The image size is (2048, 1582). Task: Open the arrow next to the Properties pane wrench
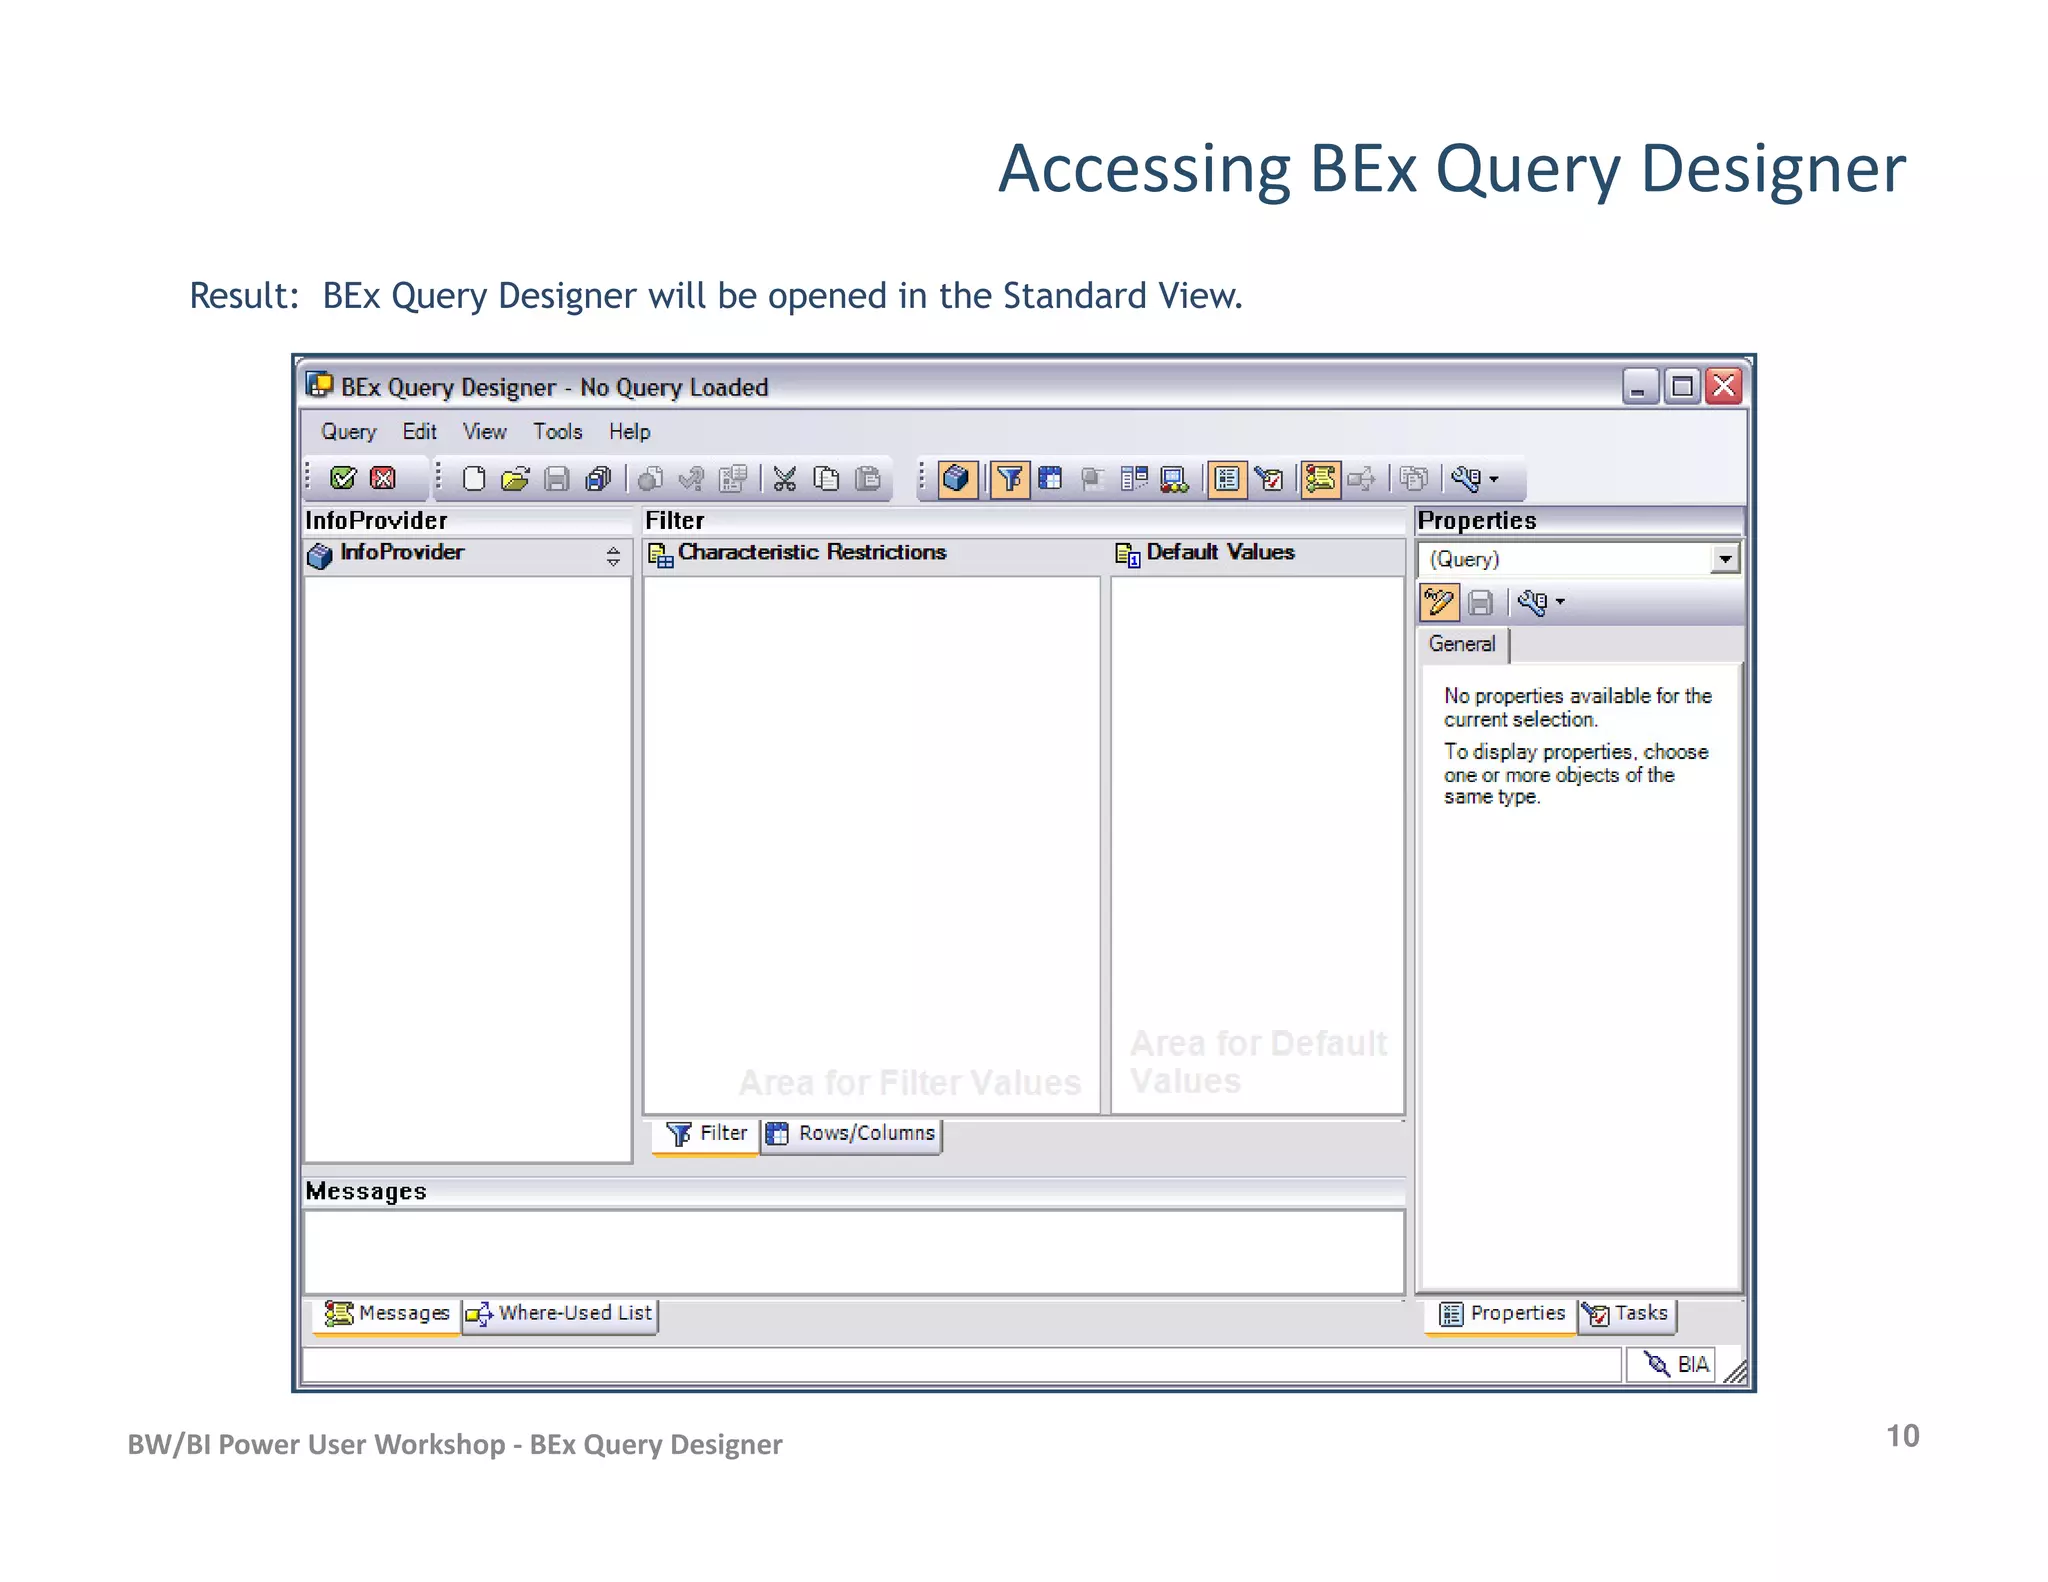click(x=1560, y=603)
